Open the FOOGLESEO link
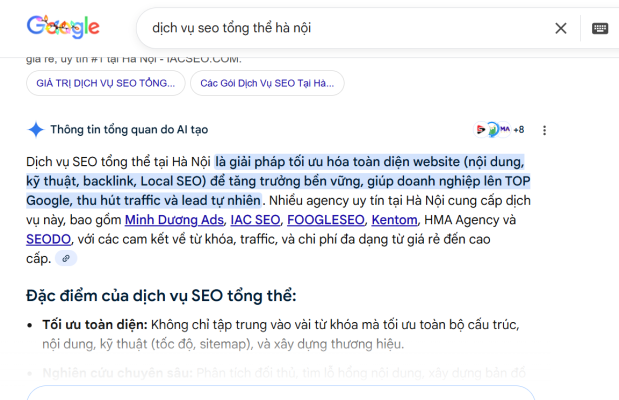619x400 pixels. 325,220
